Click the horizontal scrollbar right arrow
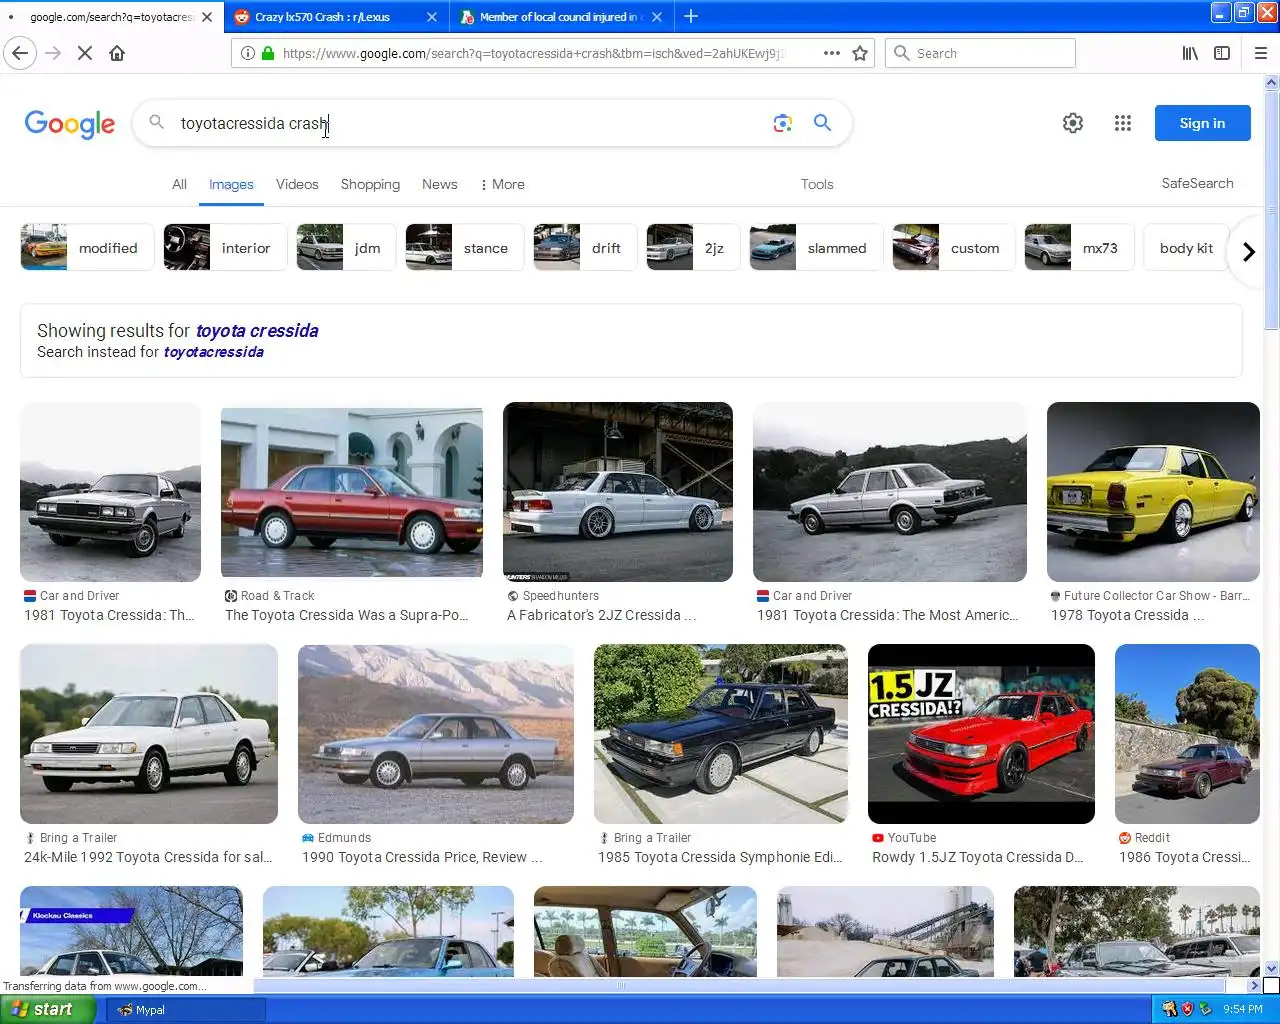 pos(1255,985)
